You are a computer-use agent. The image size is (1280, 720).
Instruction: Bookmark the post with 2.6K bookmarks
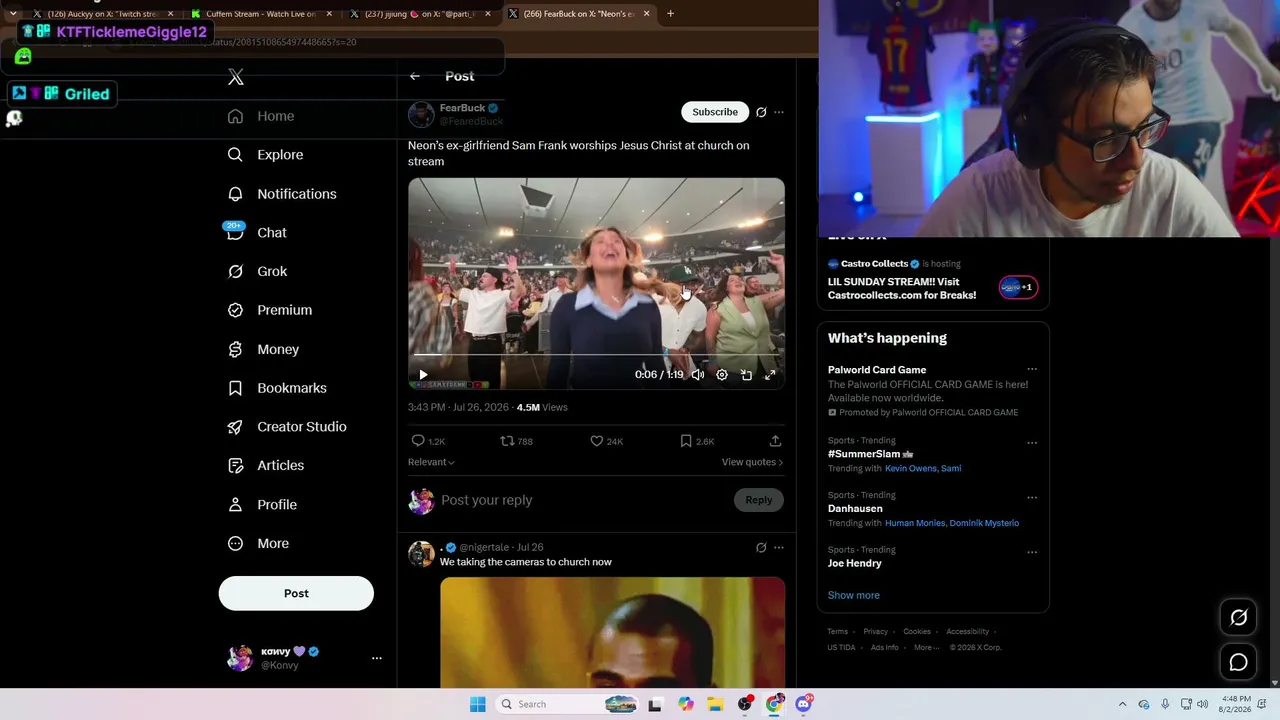point(686,441)
